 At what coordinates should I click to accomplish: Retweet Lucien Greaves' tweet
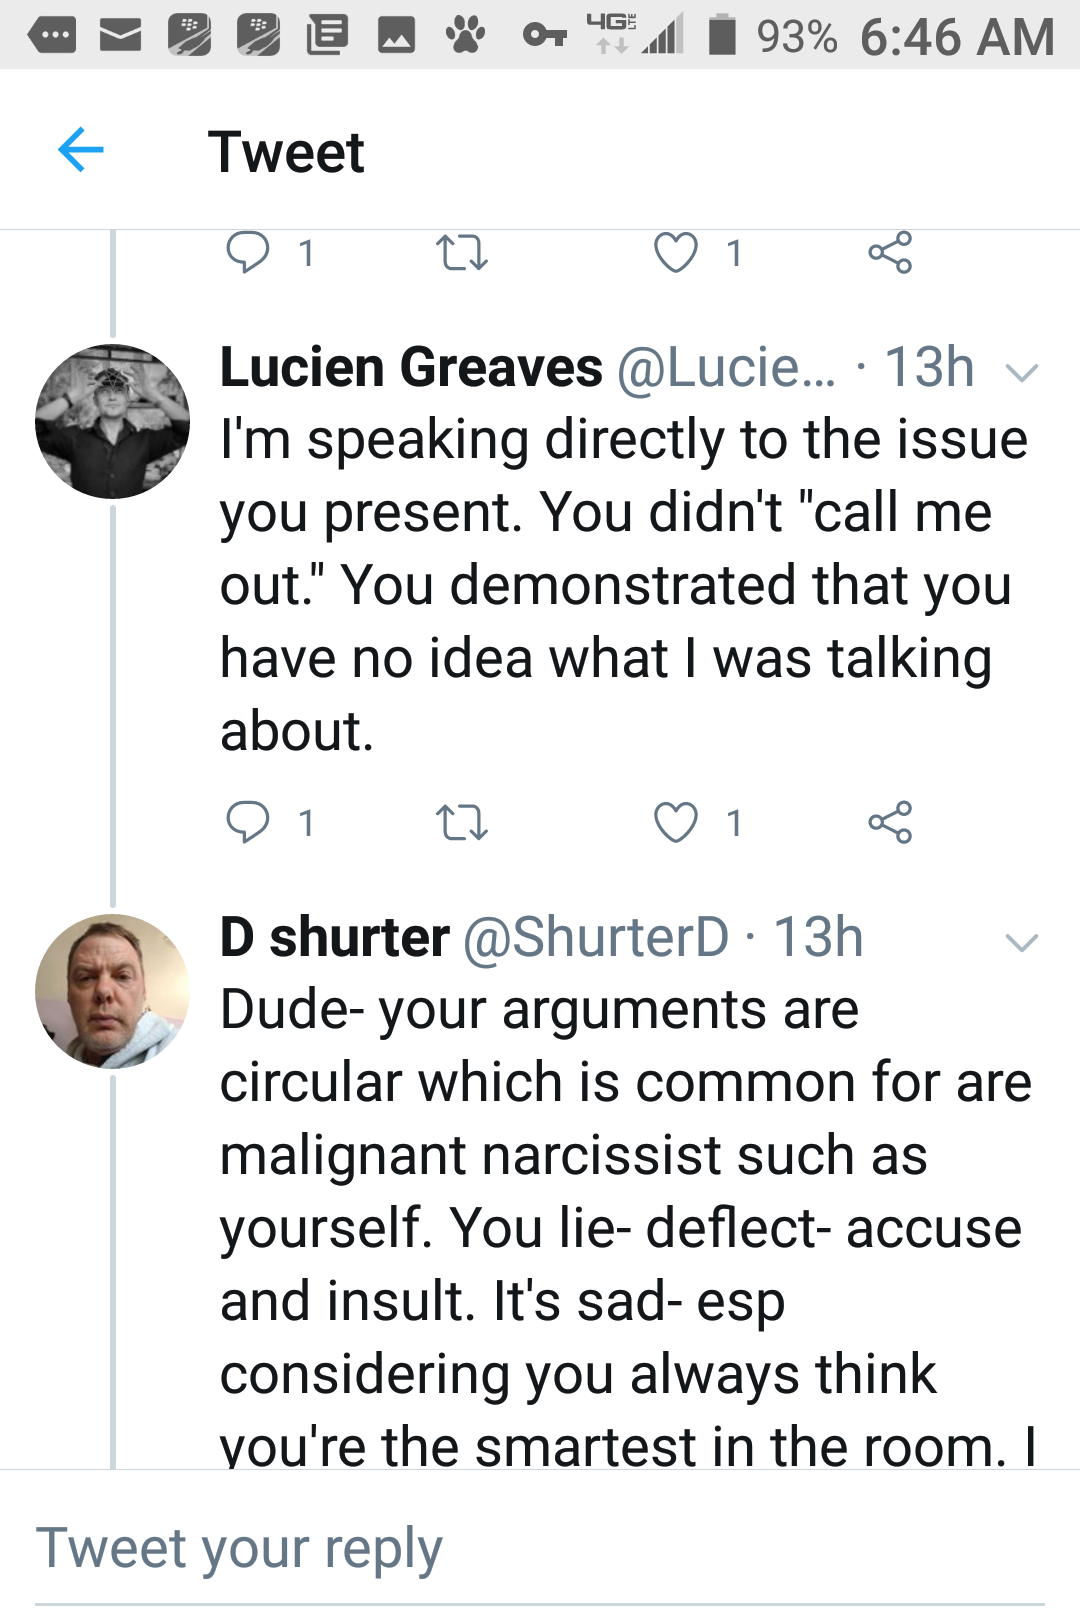(x=462, y=823)
